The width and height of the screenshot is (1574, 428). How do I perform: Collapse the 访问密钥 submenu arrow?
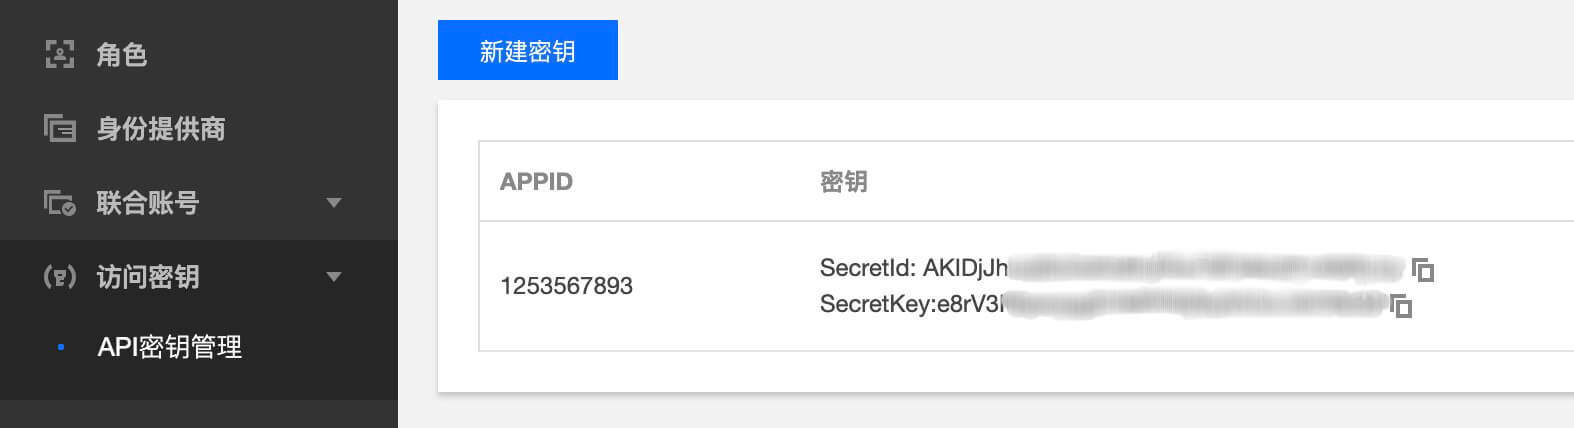pyautogui.click(x=334, y=277)
